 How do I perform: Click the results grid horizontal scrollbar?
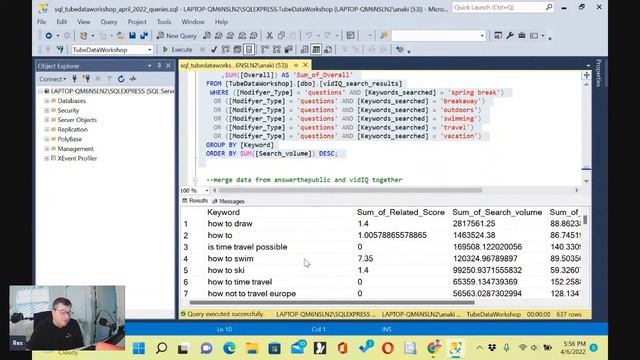click(x=332, y=303)
